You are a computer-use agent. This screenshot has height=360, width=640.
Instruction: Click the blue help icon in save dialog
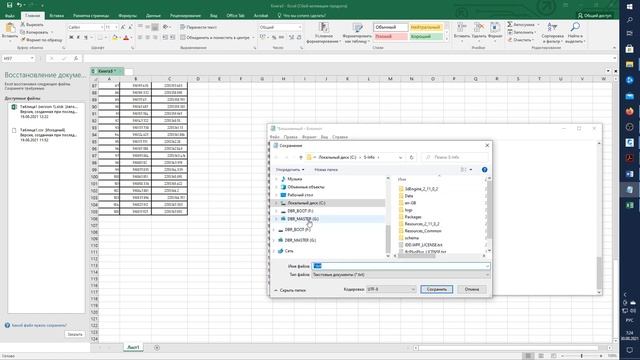tap(484, 169)
